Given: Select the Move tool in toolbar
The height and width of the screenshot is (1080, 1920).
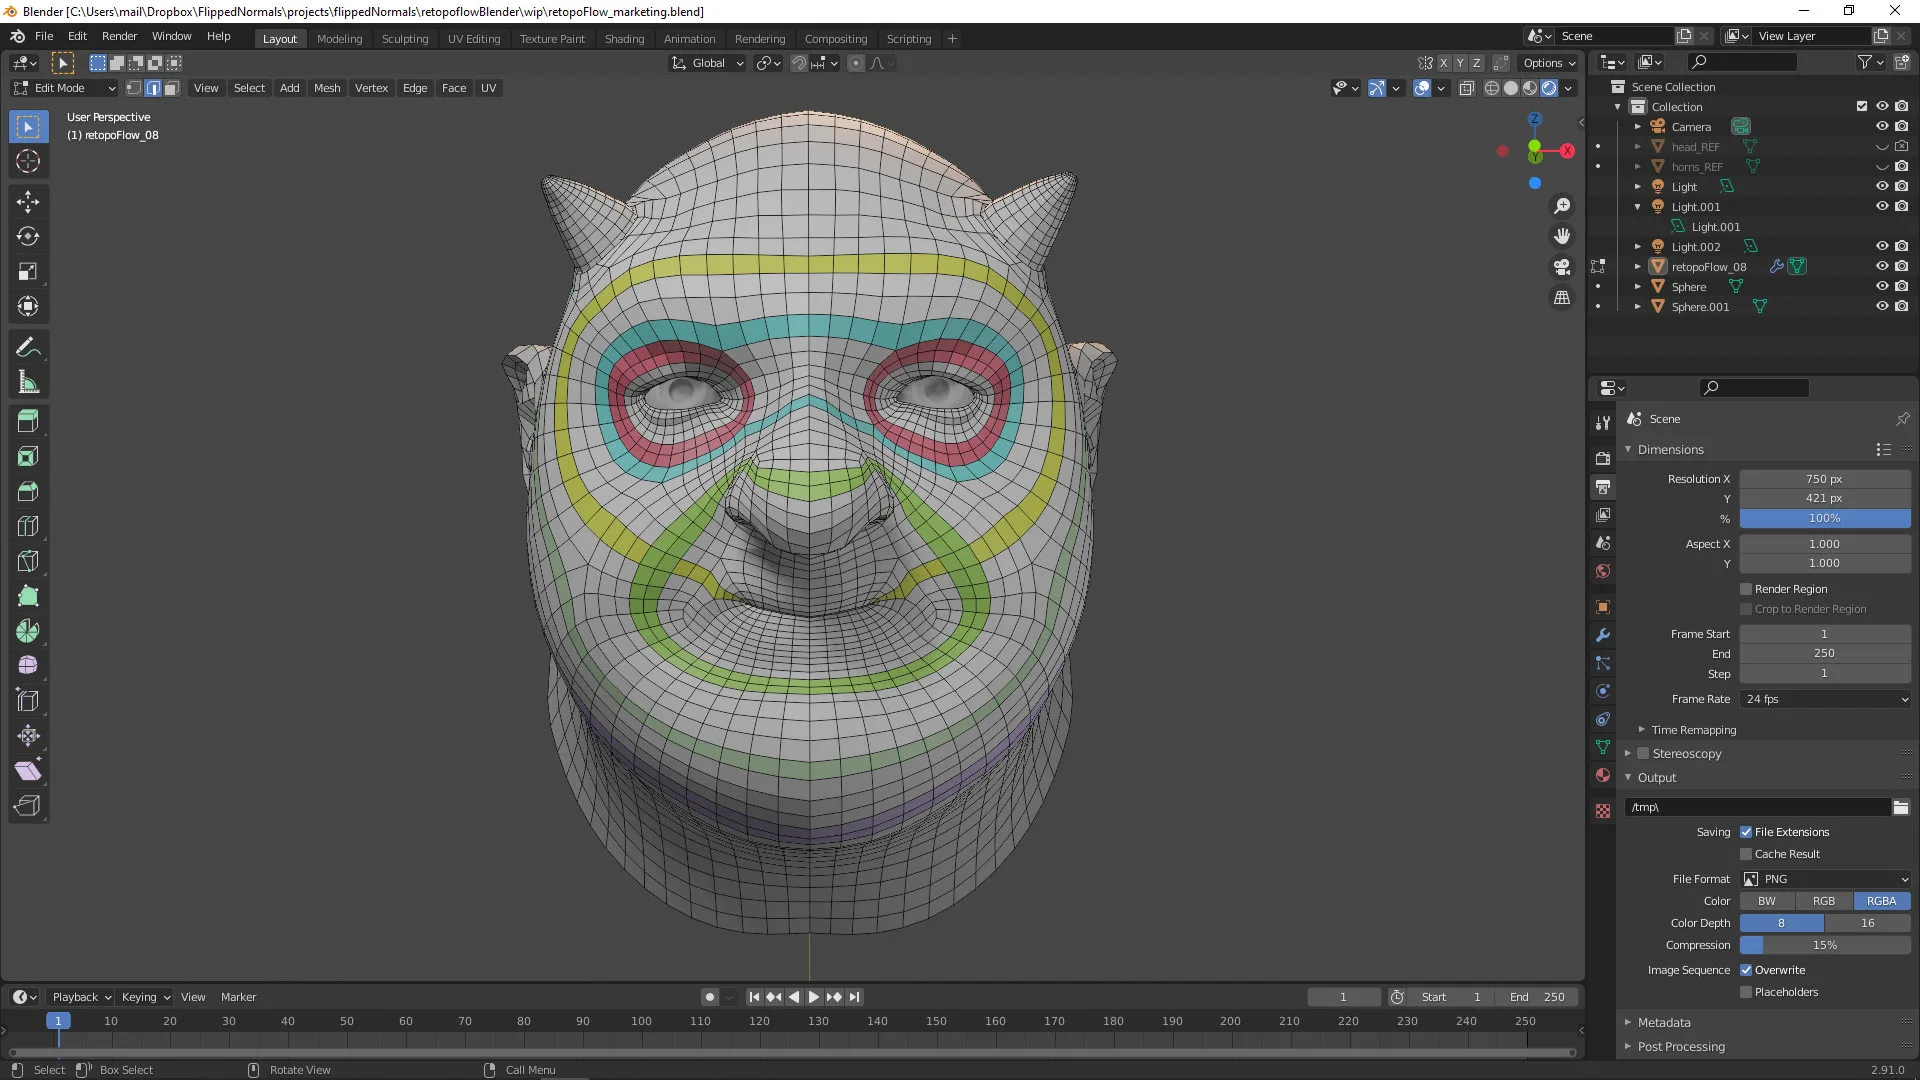Looking at the screenshot, I should tap(28, 202).
